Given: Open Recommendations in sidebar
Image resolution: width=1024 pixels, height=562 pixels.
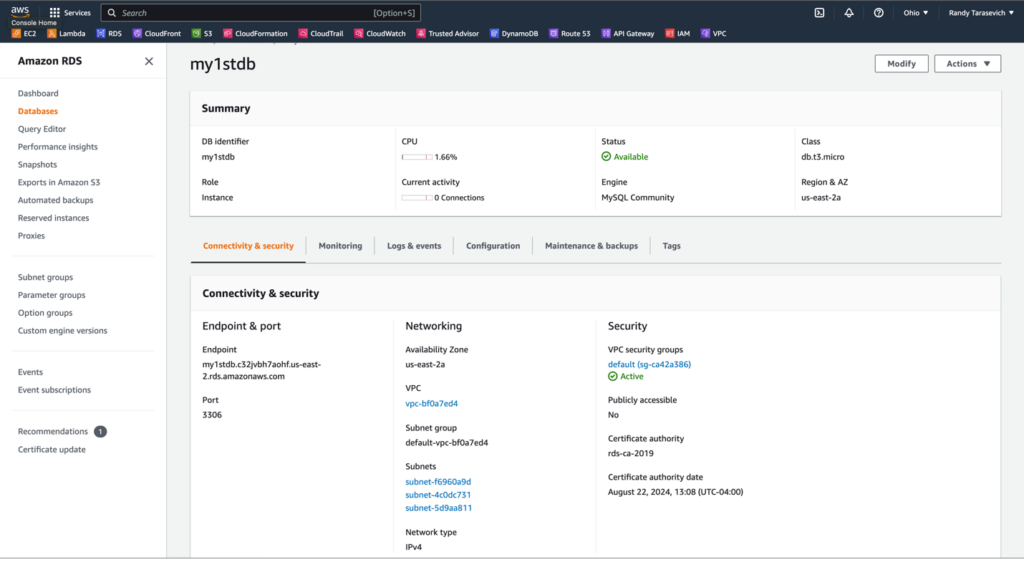Looking at the screenshot, I should click(52, 431).
